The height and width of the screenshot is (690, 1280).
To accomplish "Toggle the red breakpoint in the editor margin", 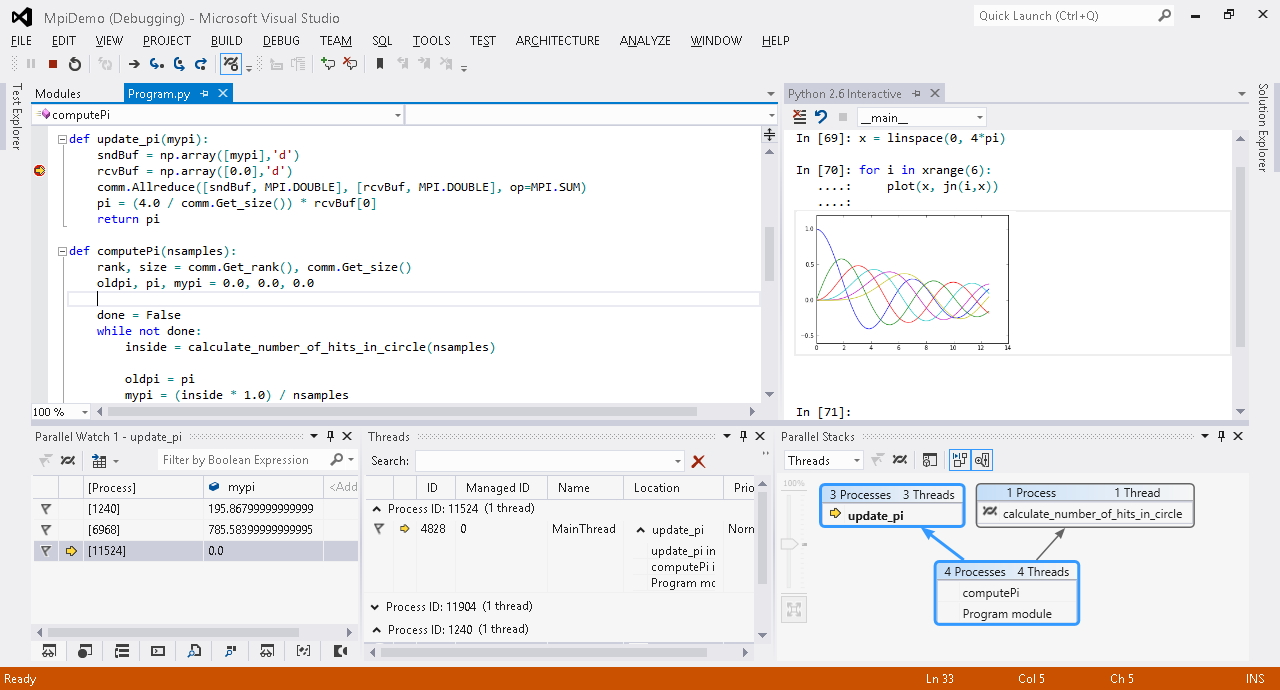I will [39, 171].
